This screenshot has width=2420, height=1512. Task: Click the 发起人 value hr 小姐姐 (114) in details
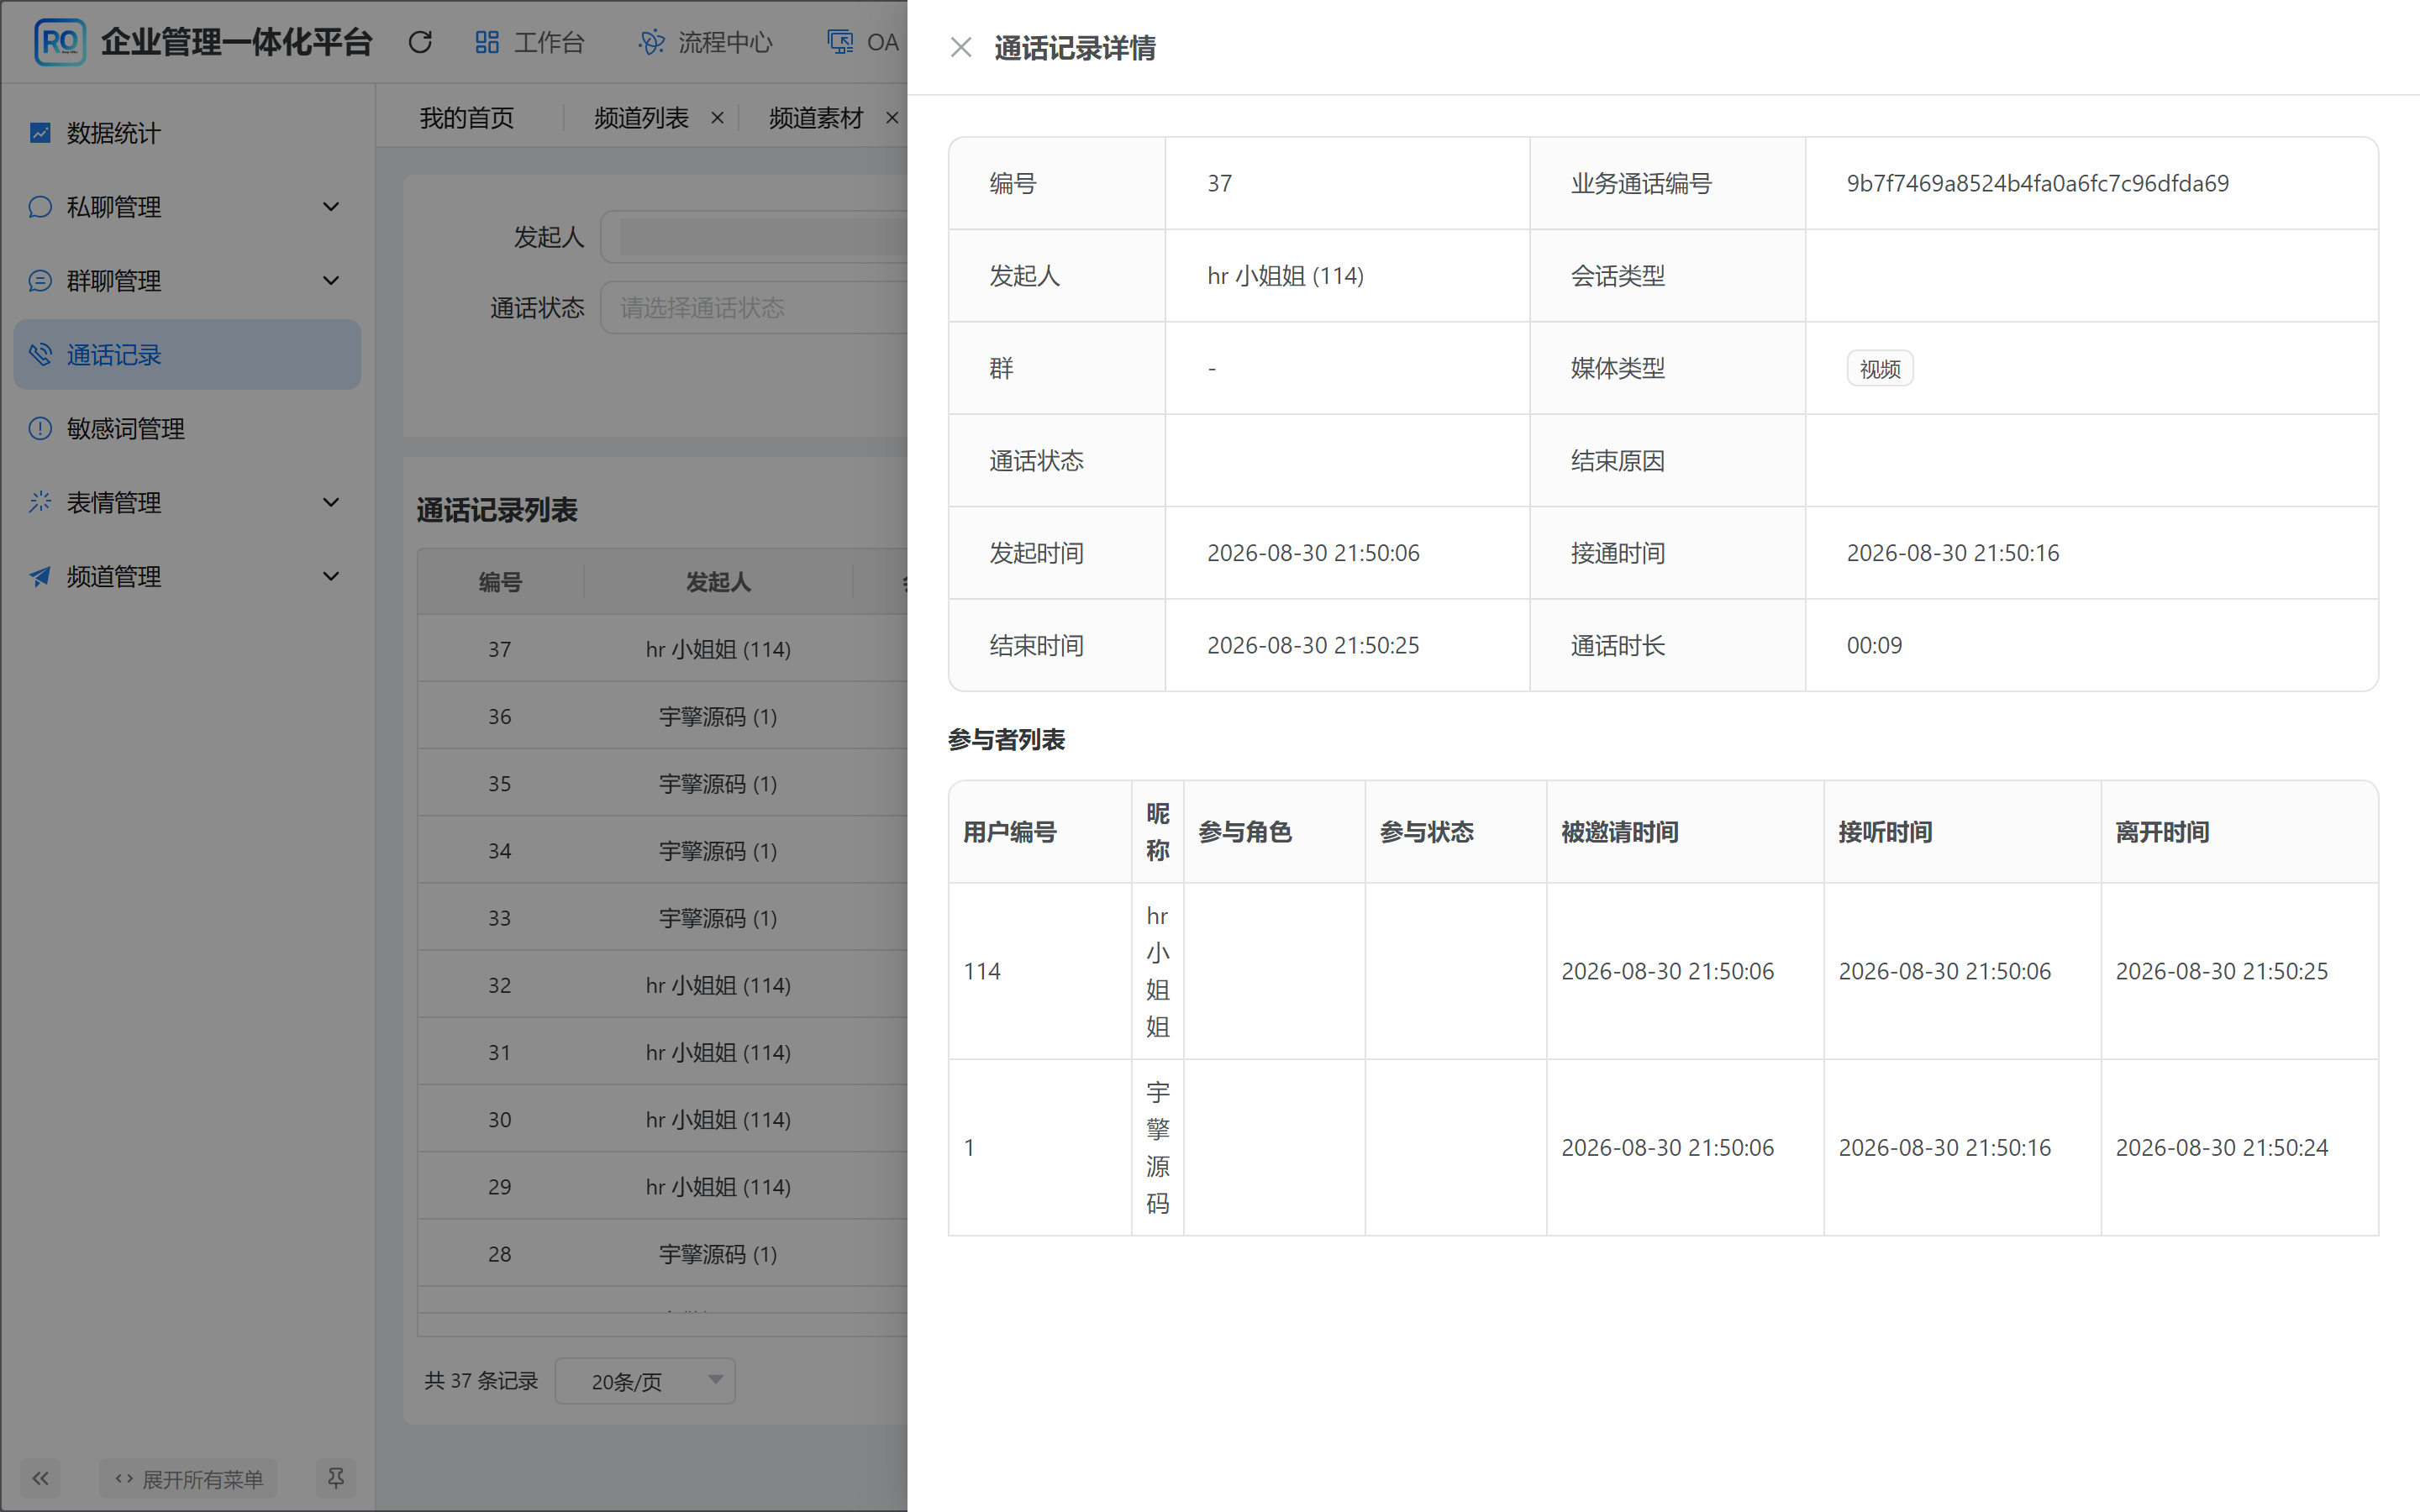click(1285, 276)
